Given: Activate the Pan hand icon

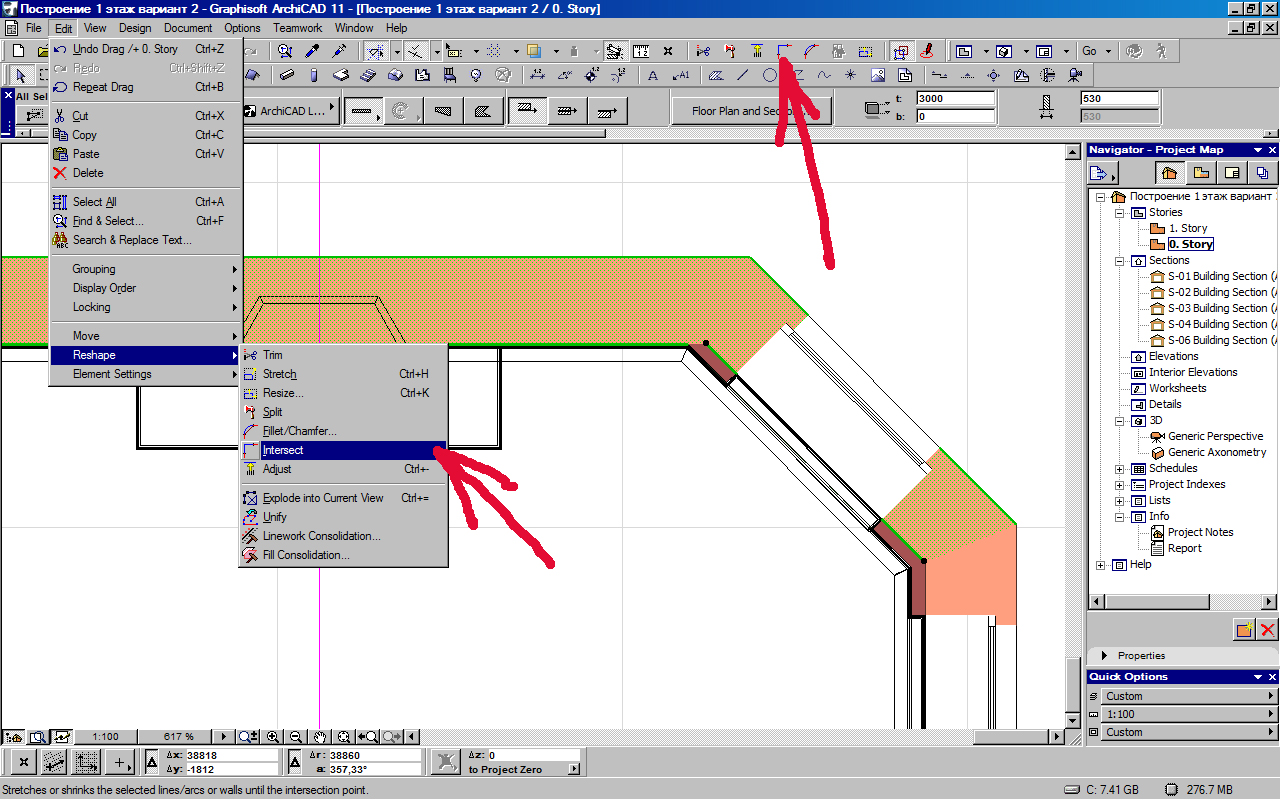Looking at the screenshot, I should click(x=320, y=737).
